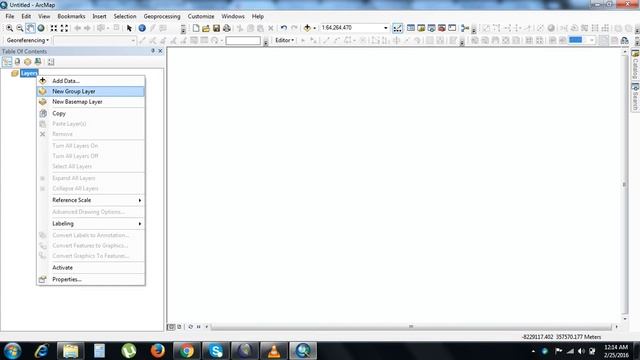Click the vertical map scrollbar
The height and width of the screenshot is (360, 640).
624,184
